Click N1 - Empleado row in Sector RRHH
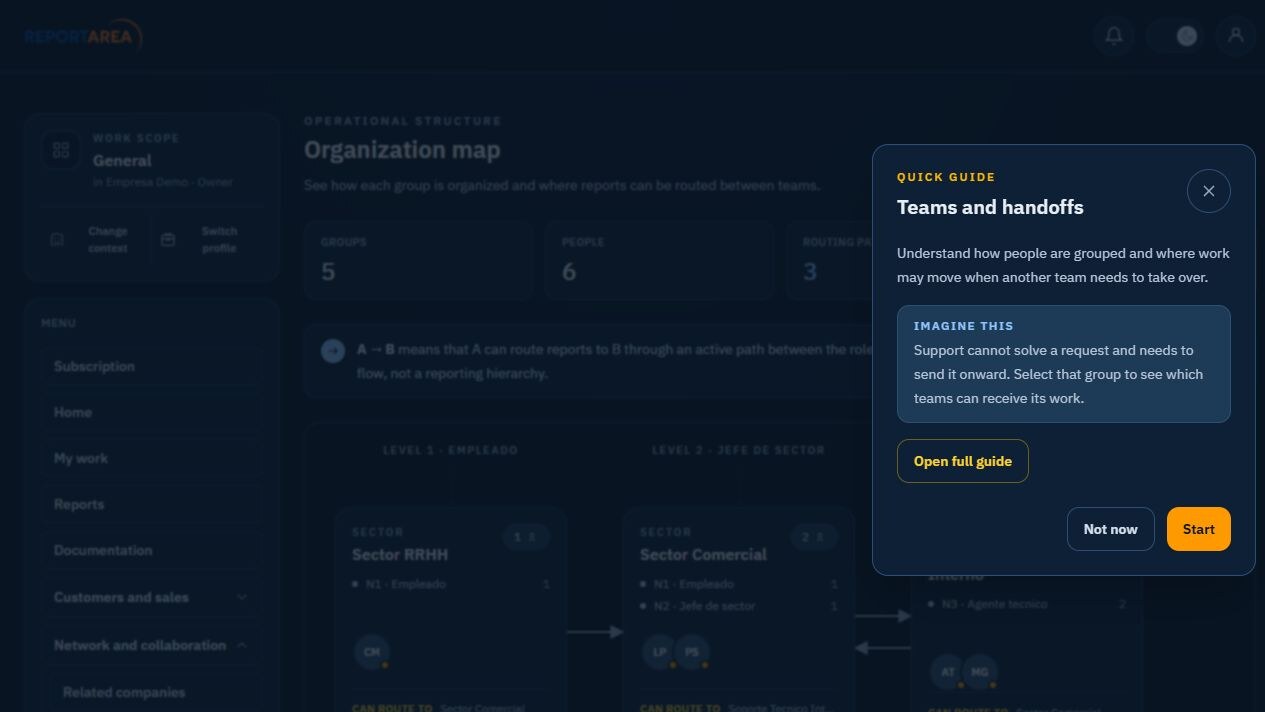 450,584
